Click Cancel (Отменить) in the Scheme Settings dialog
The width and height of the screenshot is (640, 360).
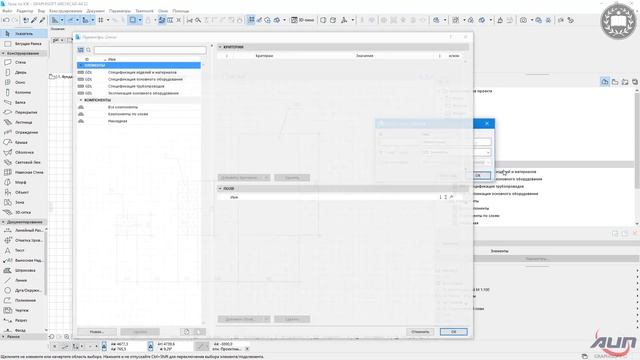coord(420,332)
